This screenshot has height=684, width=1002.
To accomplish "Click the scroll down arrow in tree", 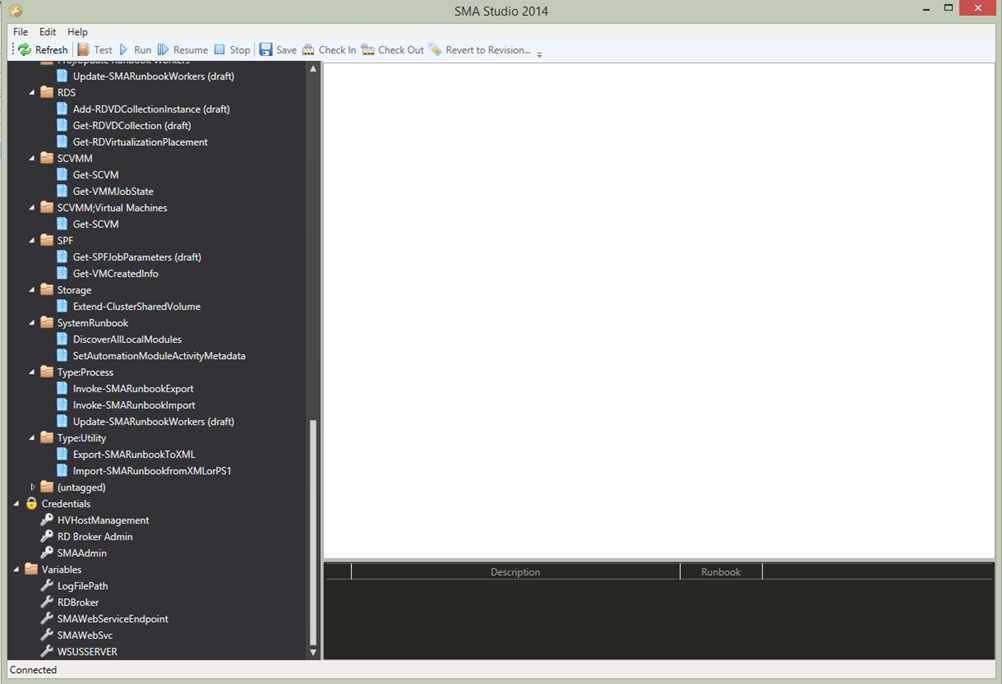I will [313, 652].
